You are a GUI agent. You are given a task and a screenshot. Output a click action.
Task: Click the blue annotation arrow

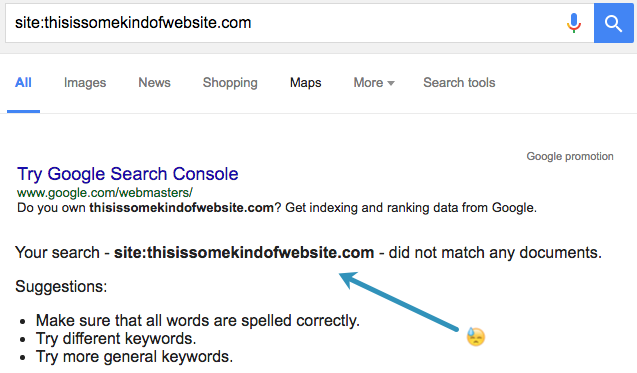pyautogui.click(x=399, y=301)
